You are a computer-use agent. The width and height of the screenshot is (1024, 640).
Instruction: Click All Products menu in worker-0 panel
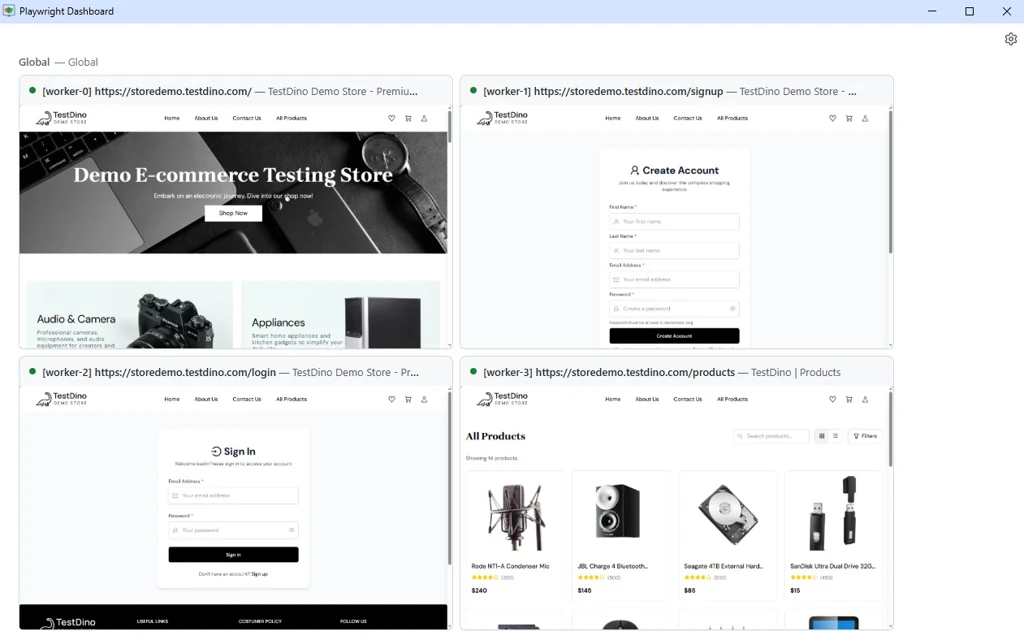[291, 119]
